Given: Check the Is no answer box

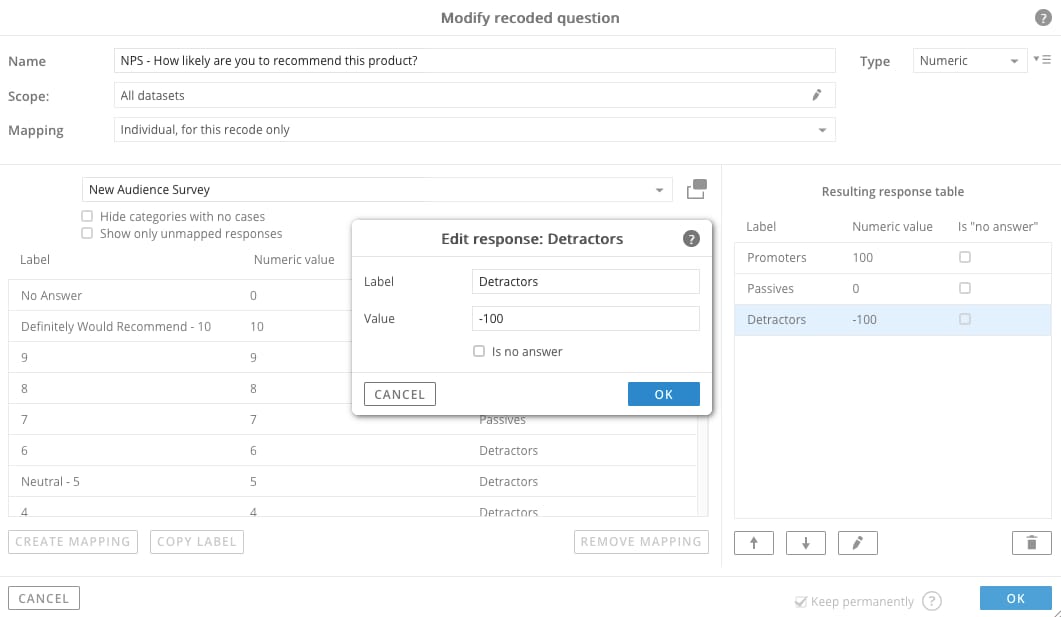Looking at the screenshot, I should (x=479, y=351).
